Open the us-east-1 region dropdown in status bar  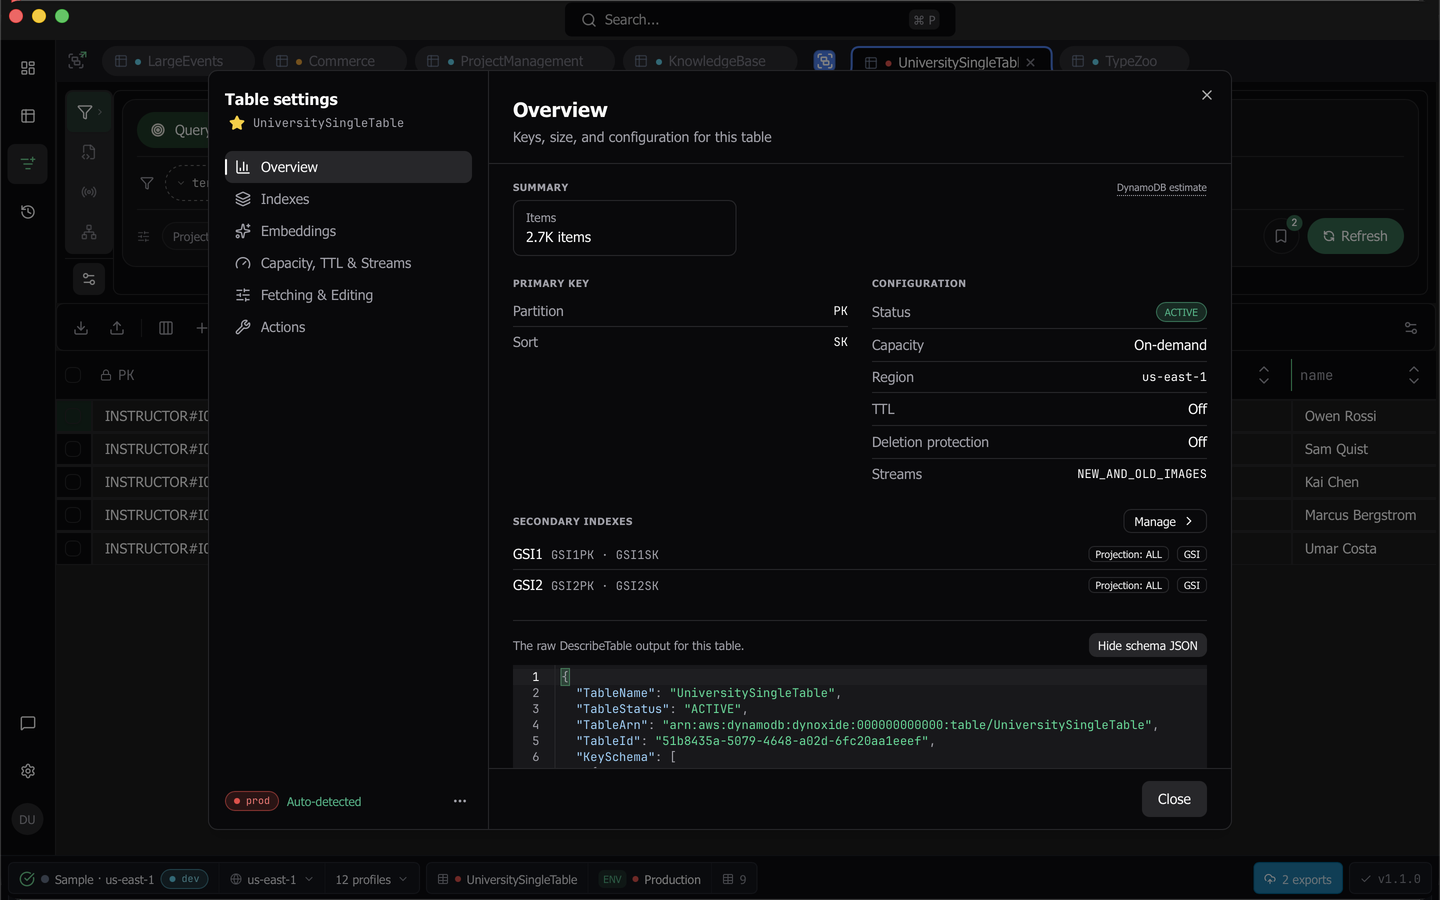coord(272,879)
